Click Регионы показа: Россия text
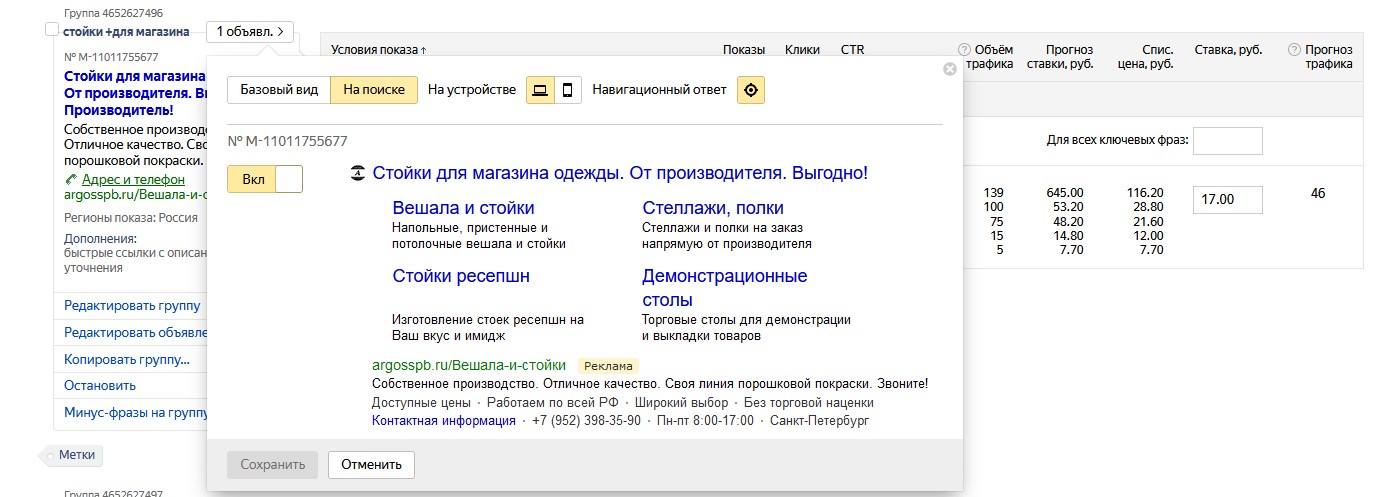The width and height of the screenshot is (1397, 497). [131, 218]
